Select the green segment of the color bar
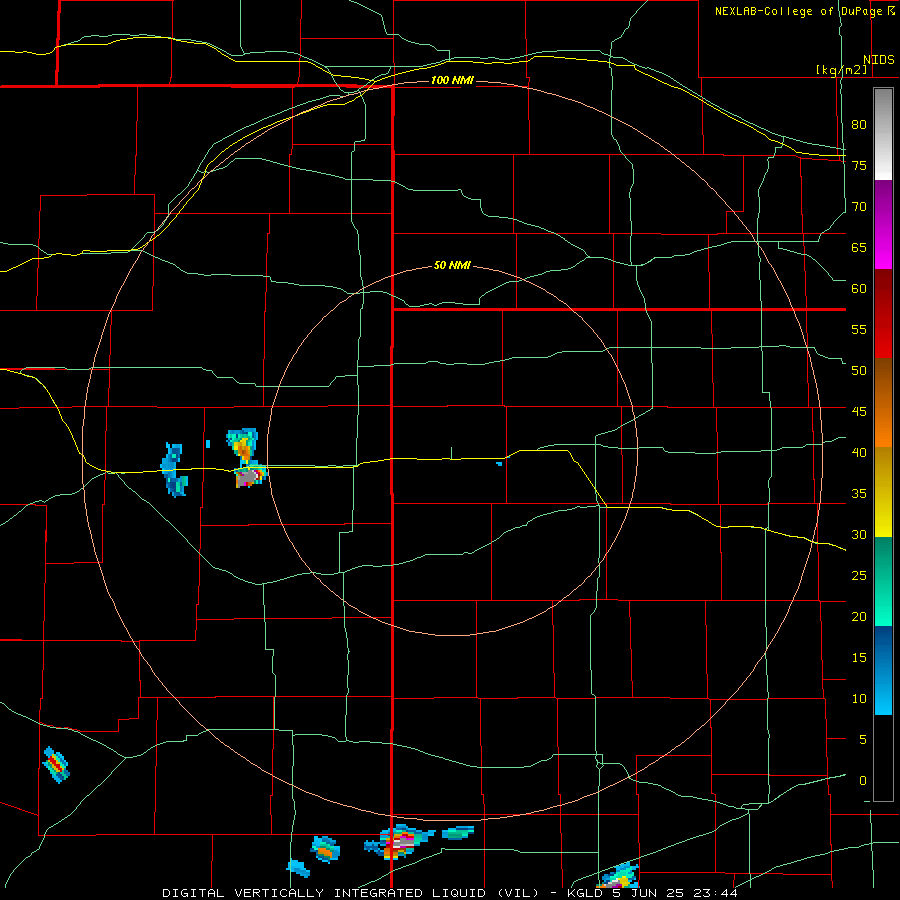Viewport: 900px width, 900px height. pyautogui.click(x=883, y=581)
